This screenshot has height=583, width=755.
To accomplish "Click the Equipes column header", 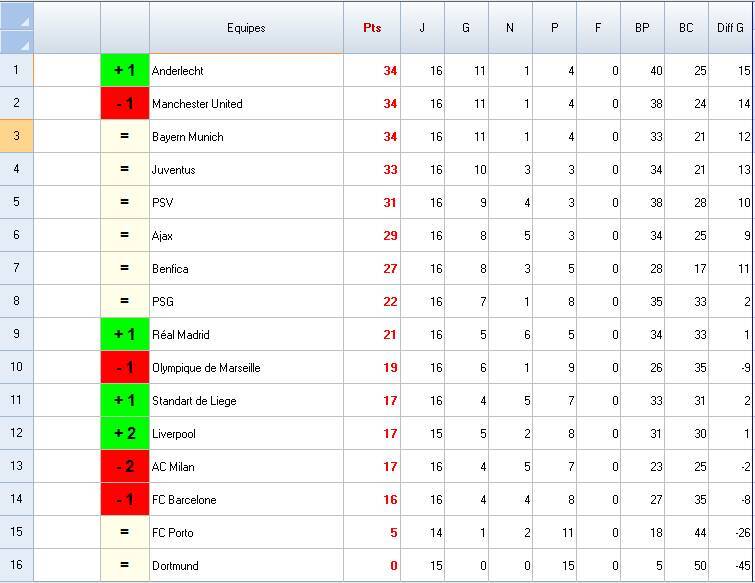I will click(x=246, y=28).
